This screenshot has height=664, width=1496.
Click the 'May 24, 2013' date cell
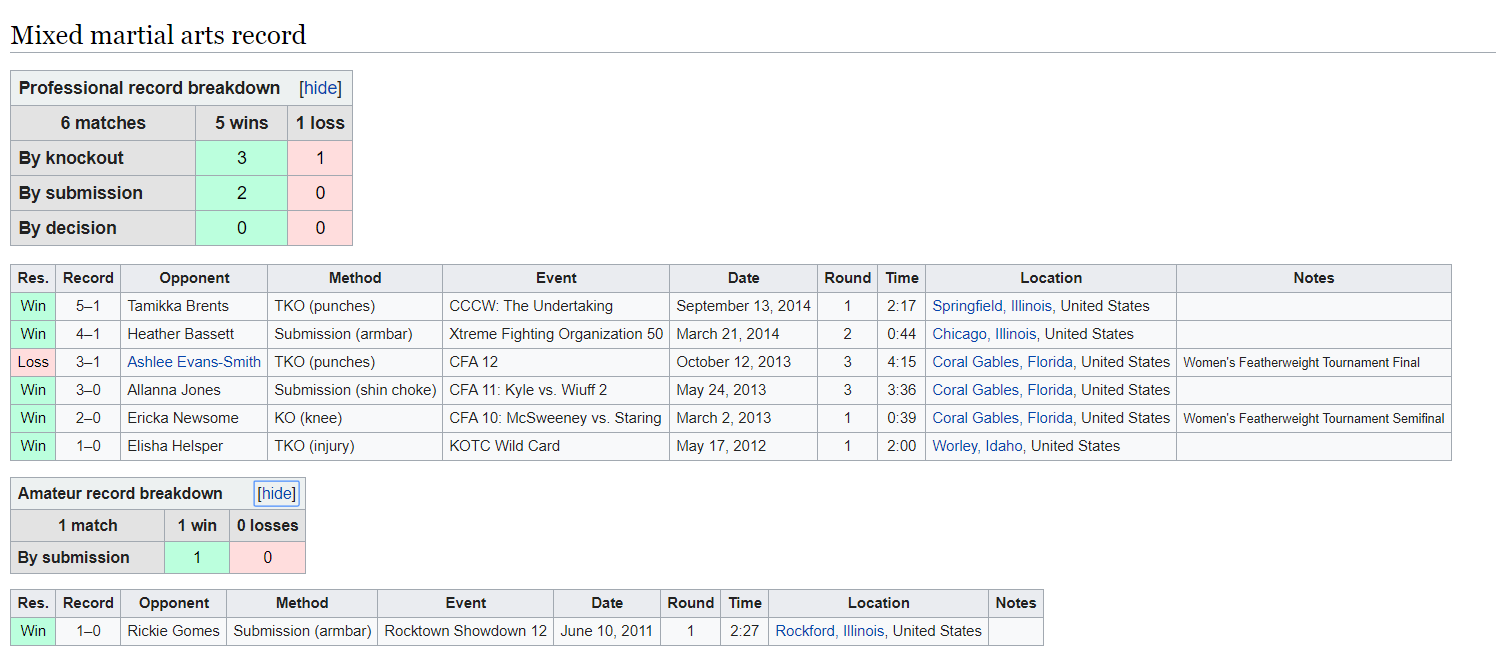click(x=744, y=390)
